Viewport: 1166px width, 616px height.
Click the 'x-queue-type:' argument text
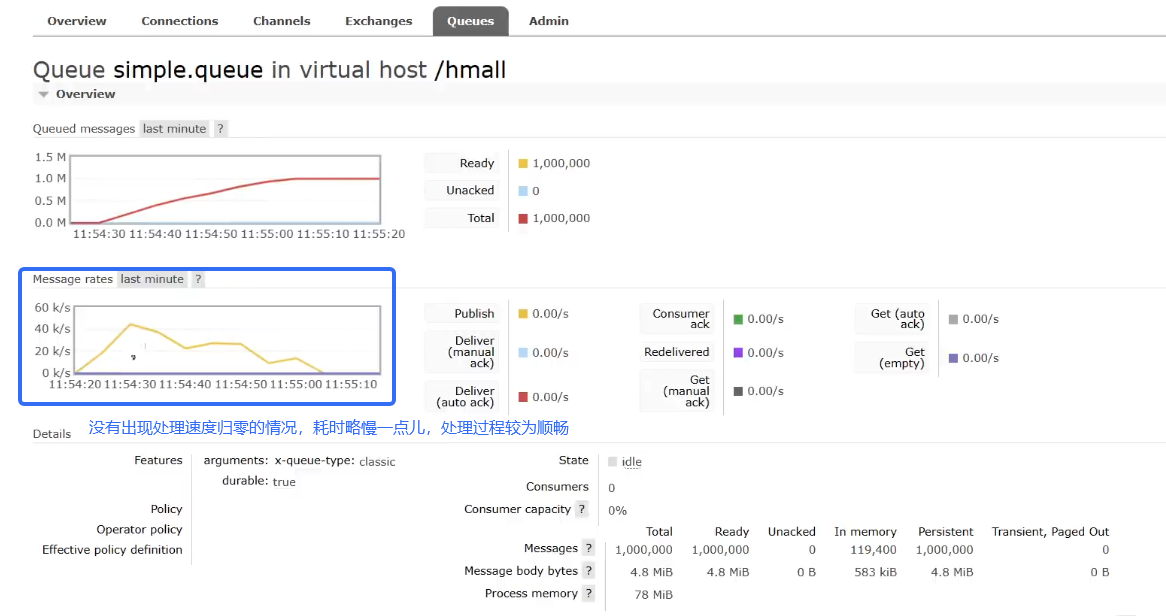pyautogui.click(x=315, y=461)
